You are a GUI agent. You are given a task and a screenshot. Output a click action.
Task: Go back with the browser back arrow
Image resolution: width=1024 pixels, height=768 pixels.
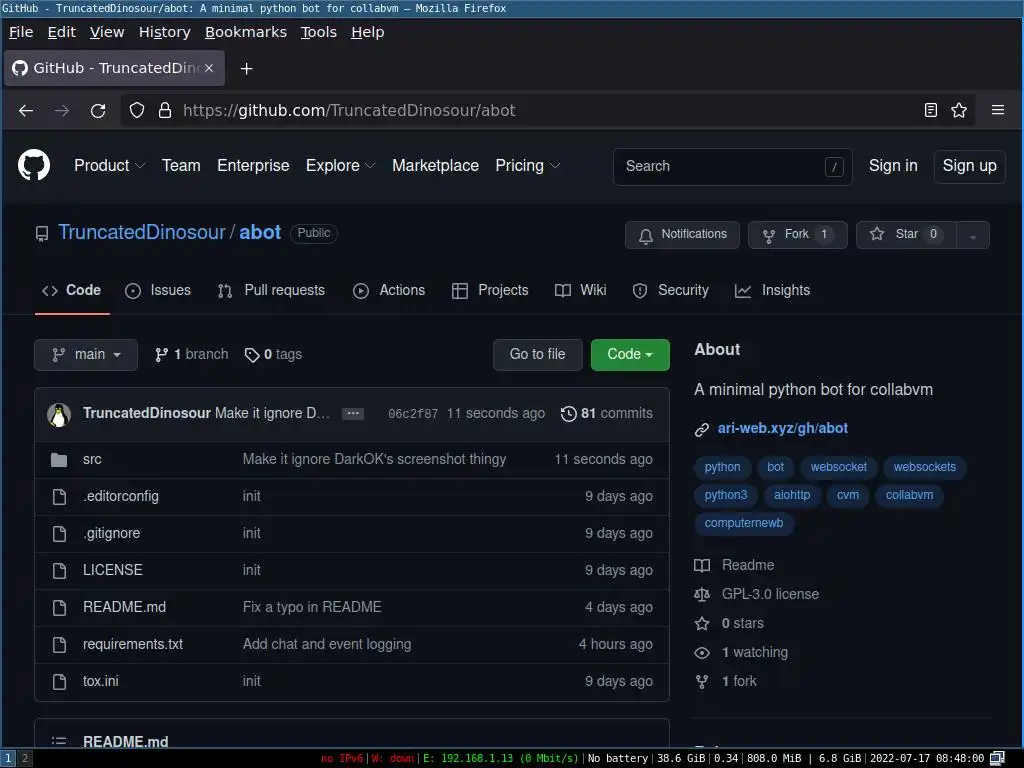(x=26, y=110)
